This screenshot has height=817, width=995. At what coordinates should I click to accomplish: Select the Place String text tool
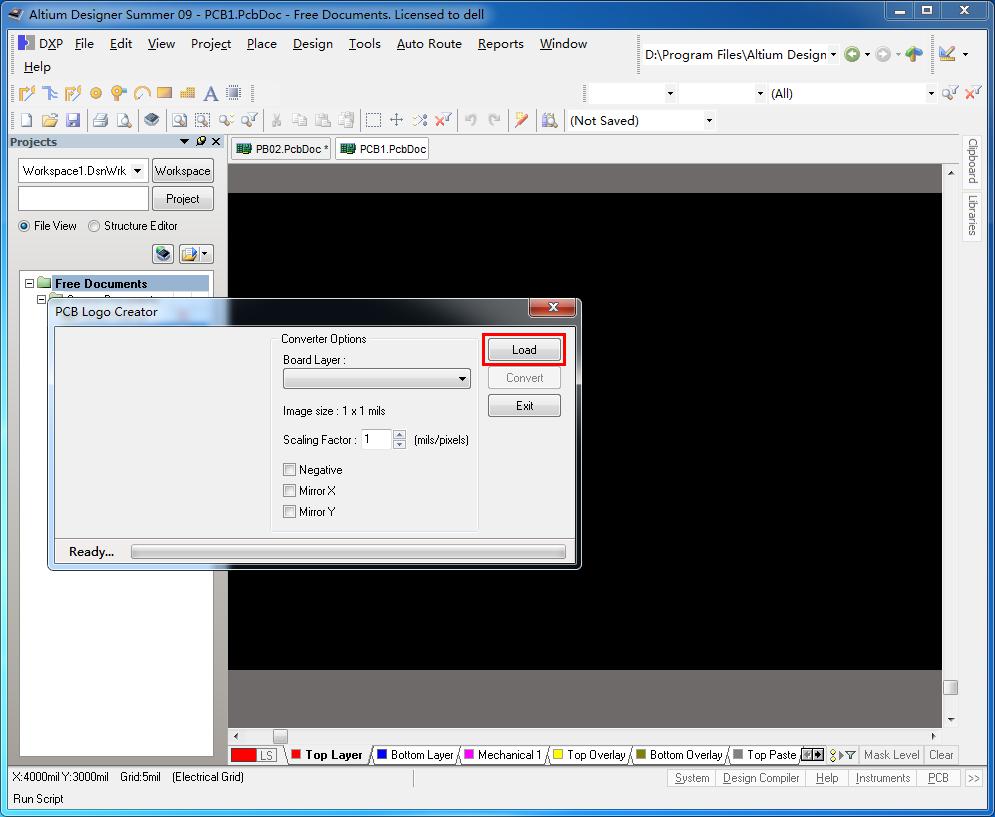pos(211,93)
